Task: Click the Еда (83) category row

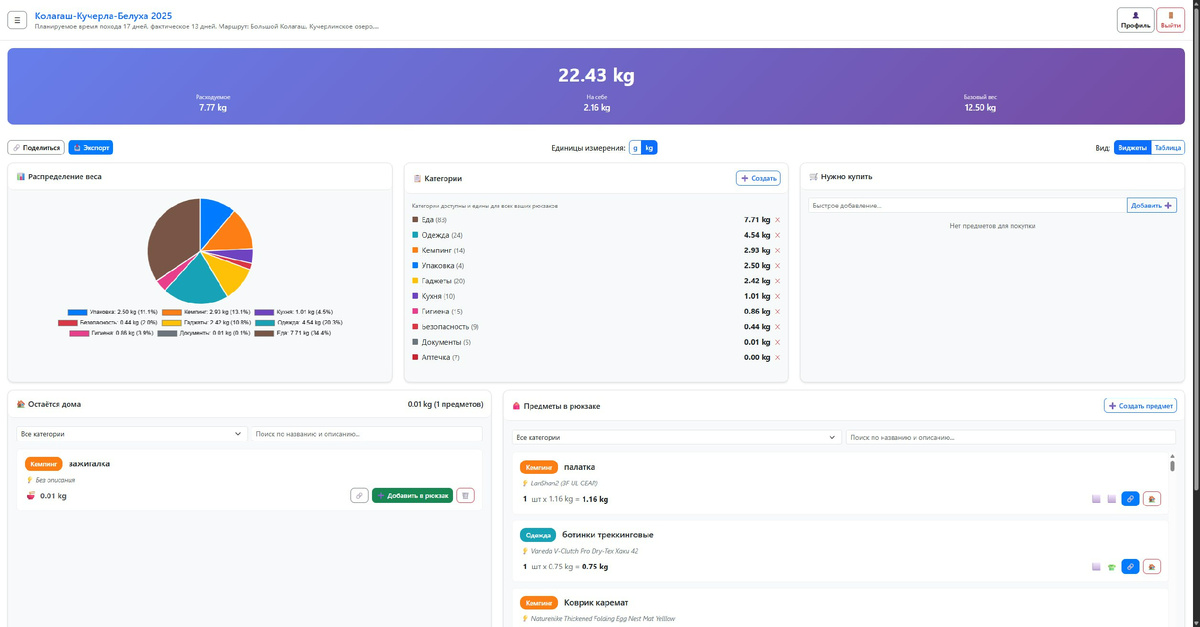Action: coord(596,220)
